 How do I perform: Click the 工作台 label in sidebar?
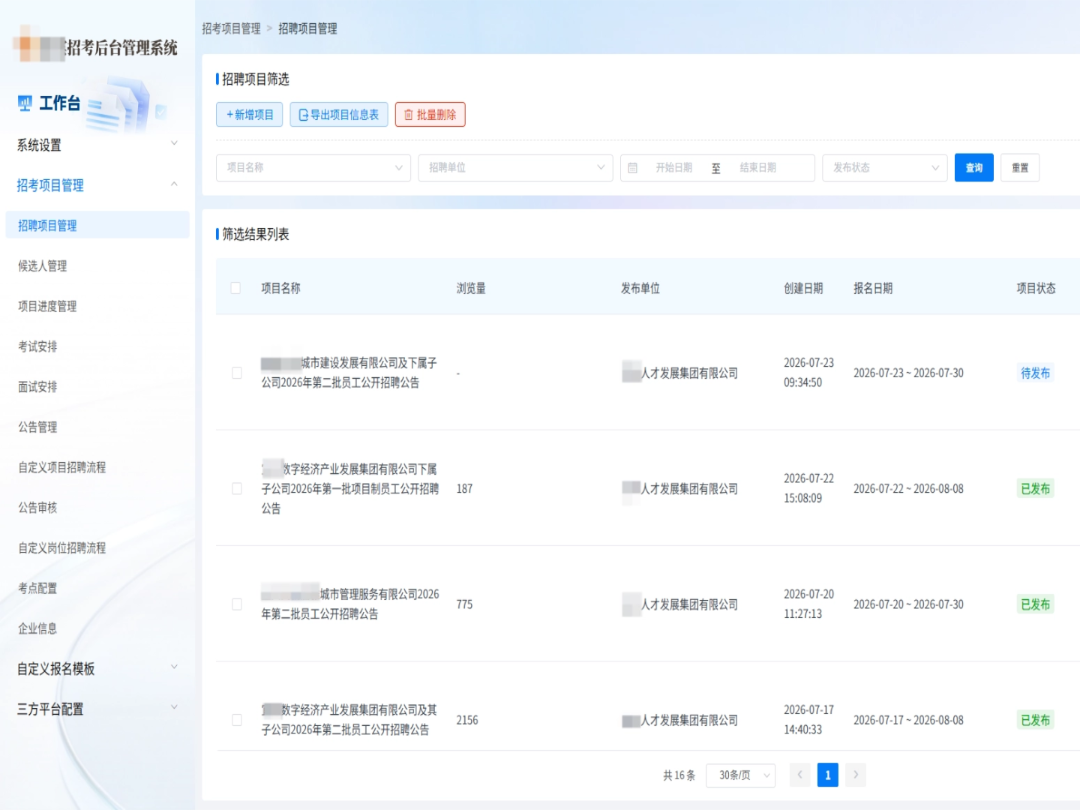click(60, 103)
